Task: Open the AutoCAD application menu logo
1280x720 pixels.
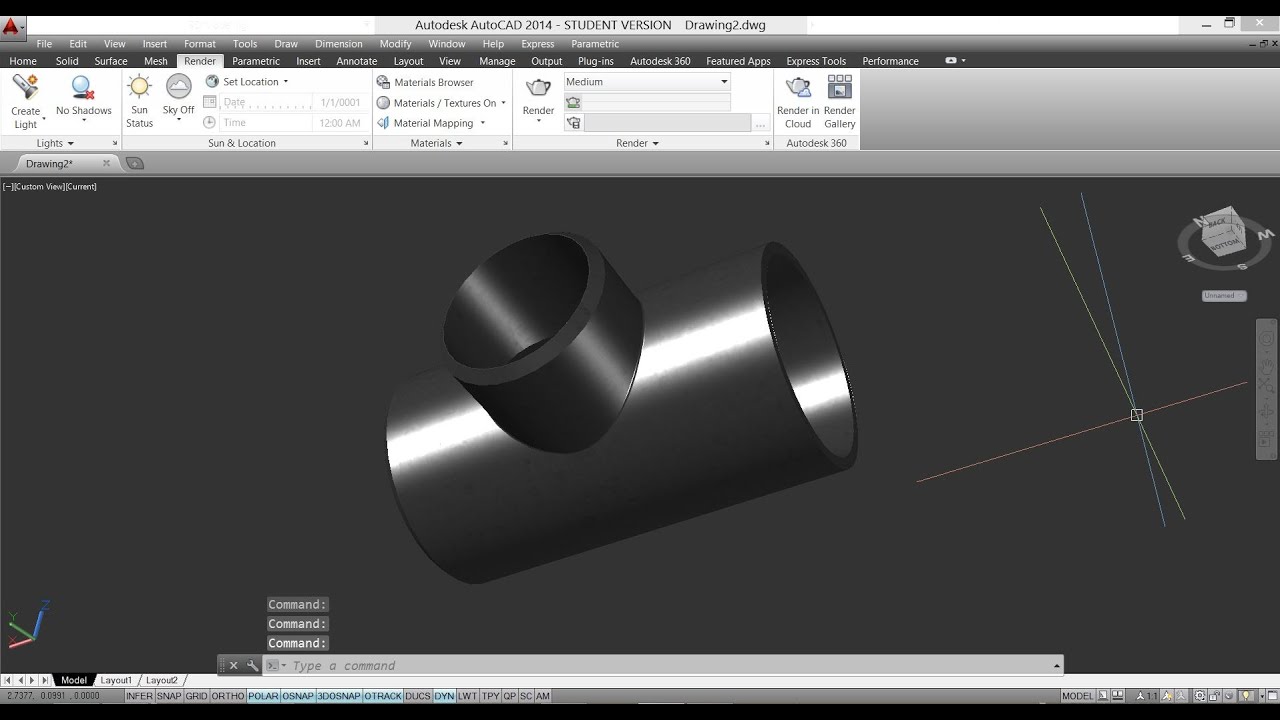Action: [x=11, y=27]
